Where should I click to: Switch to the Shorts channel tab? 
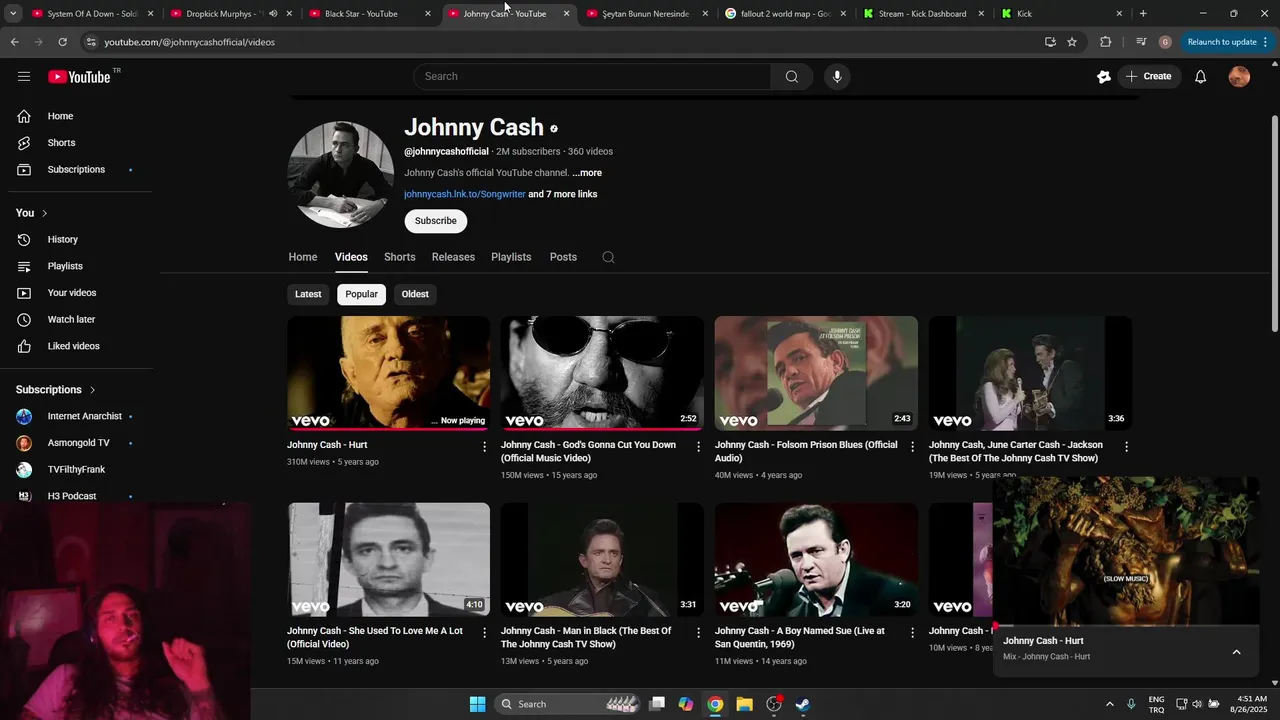399,257
